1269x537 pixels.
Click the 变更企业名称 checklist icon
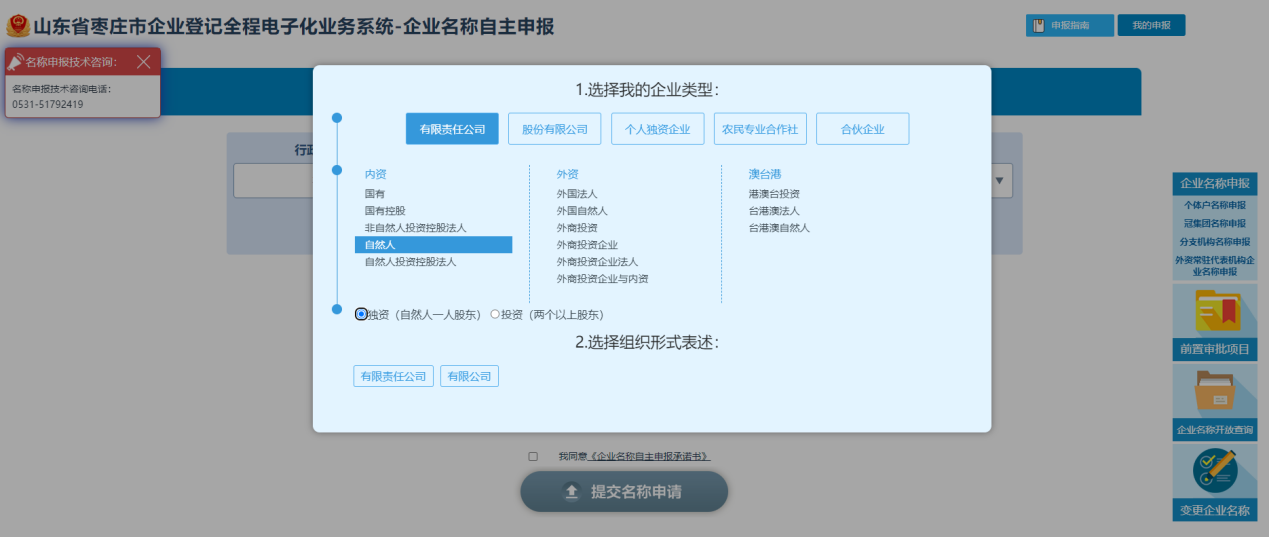coord(1215,470)
